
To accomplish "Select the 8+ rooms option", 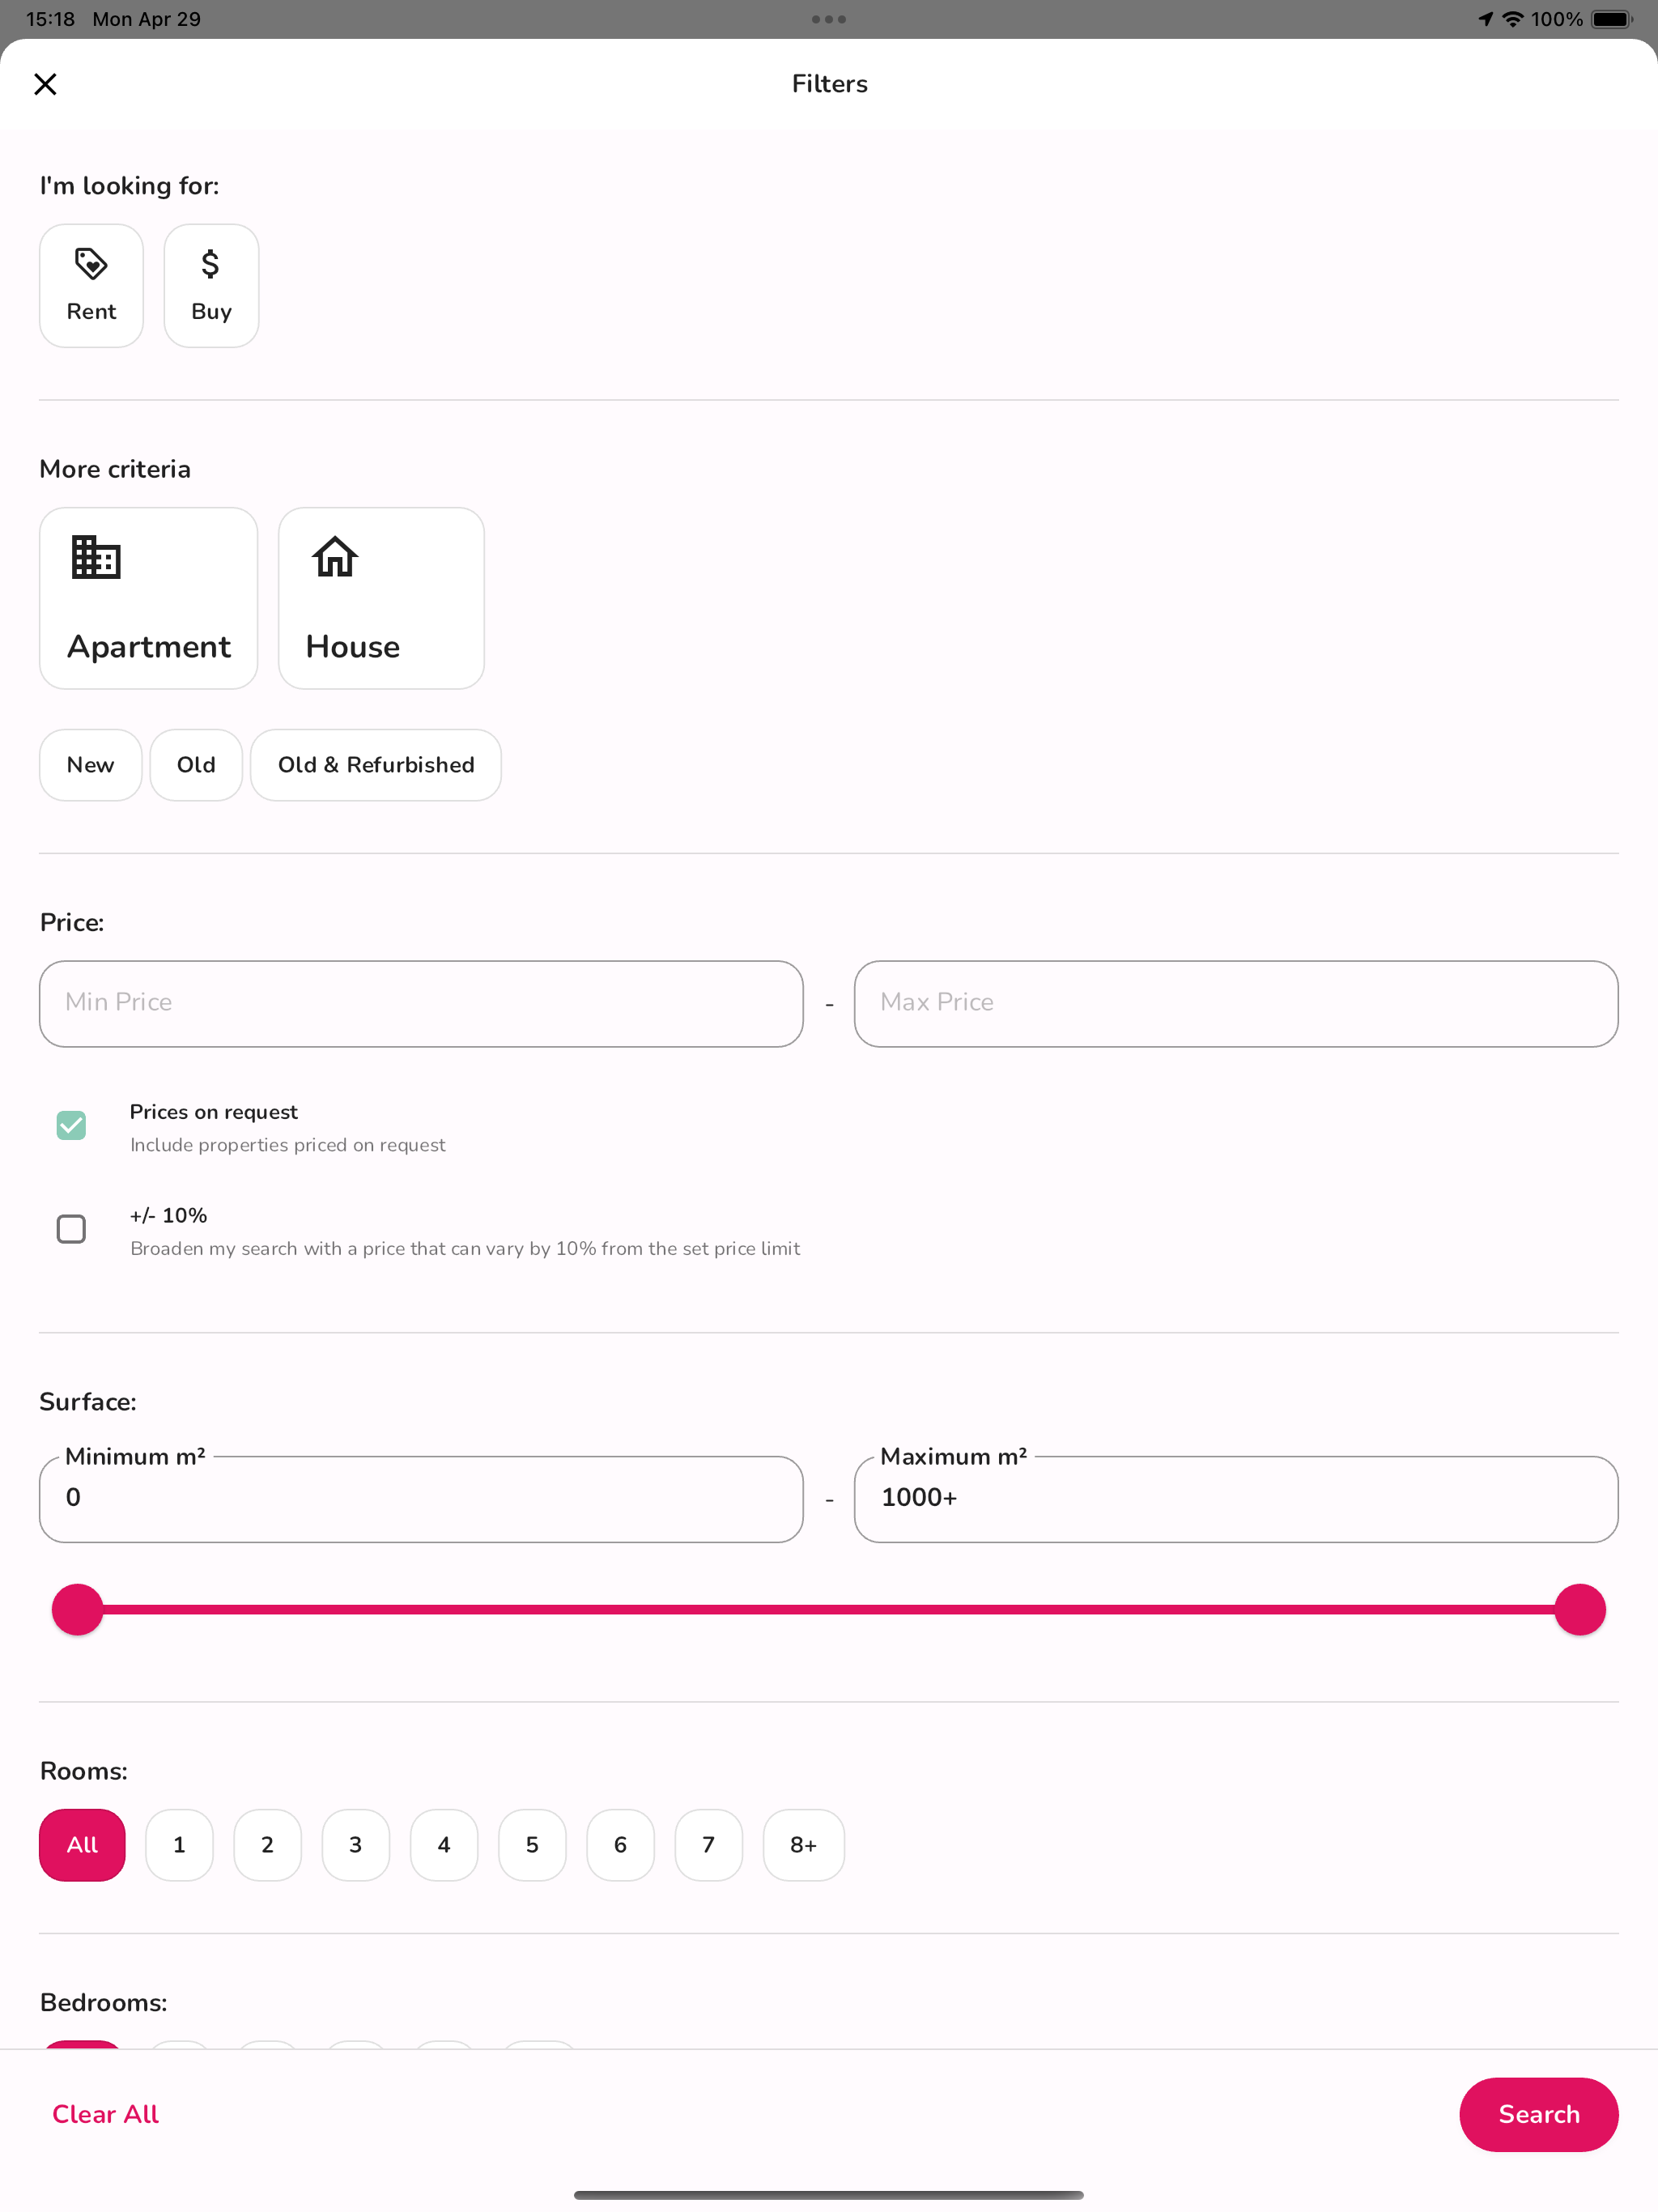I will [803, 1845].
